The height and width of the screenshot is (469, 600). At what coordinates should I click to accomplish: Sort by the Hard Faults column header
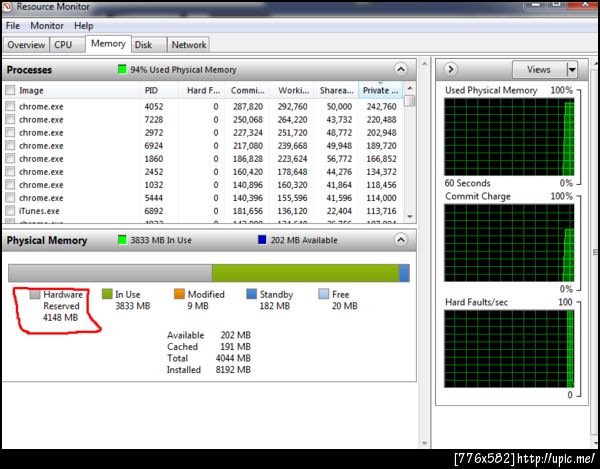pyautogui.click(x=201, y=90)
